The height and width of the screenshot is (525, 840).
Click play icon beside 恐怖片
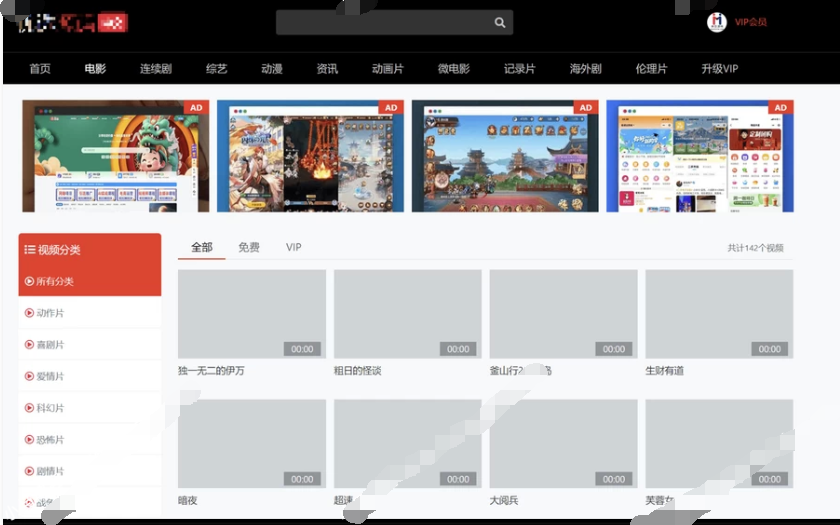coord(29,440)
